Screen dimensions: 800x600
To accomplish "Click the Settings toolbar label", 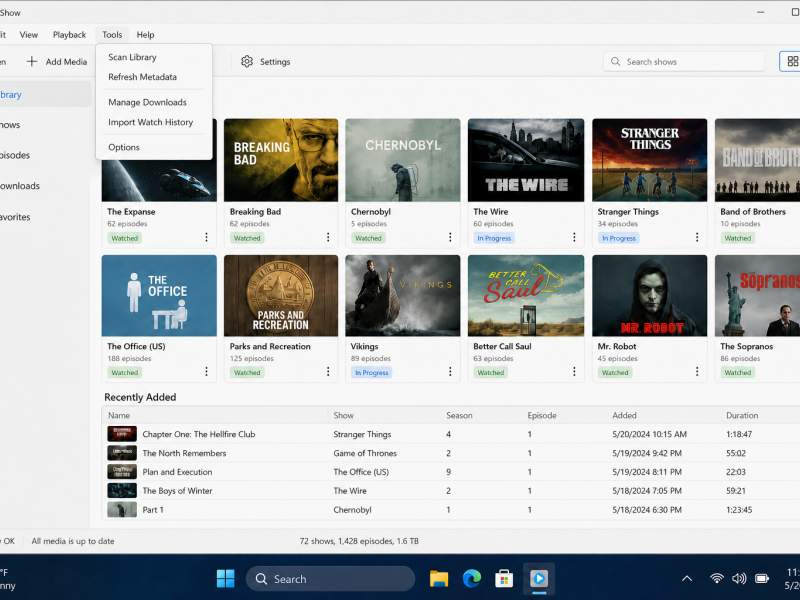I will point(275,62).
